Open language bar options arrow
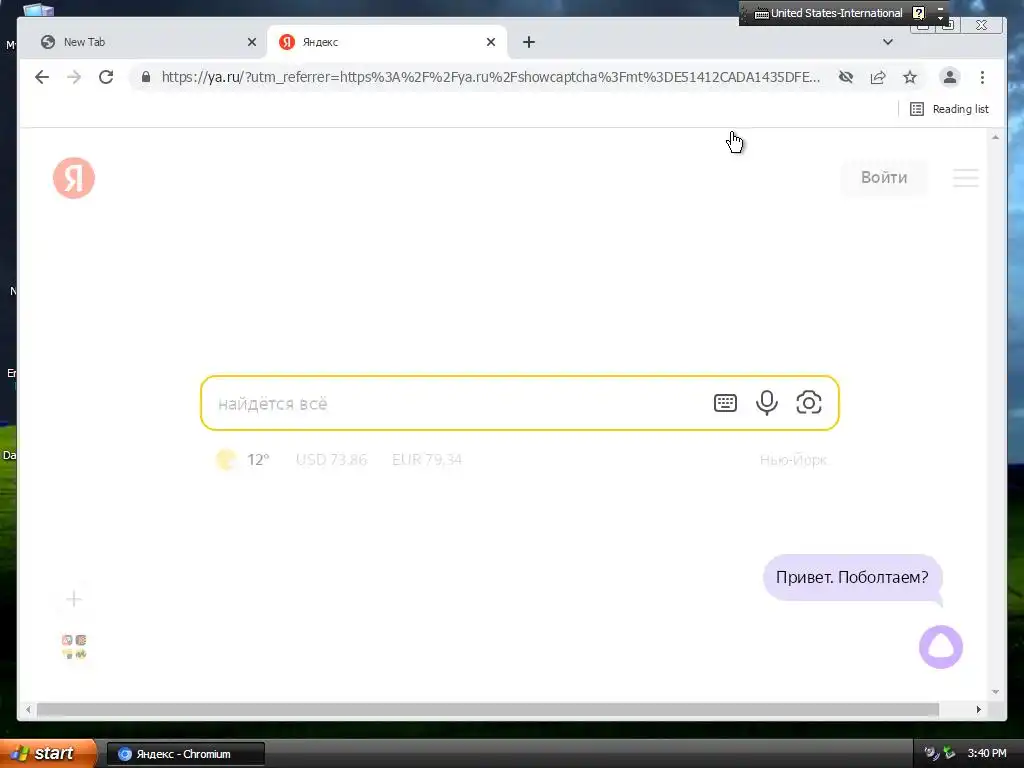This screenshot has width=1024, height=768. point(940,18)
